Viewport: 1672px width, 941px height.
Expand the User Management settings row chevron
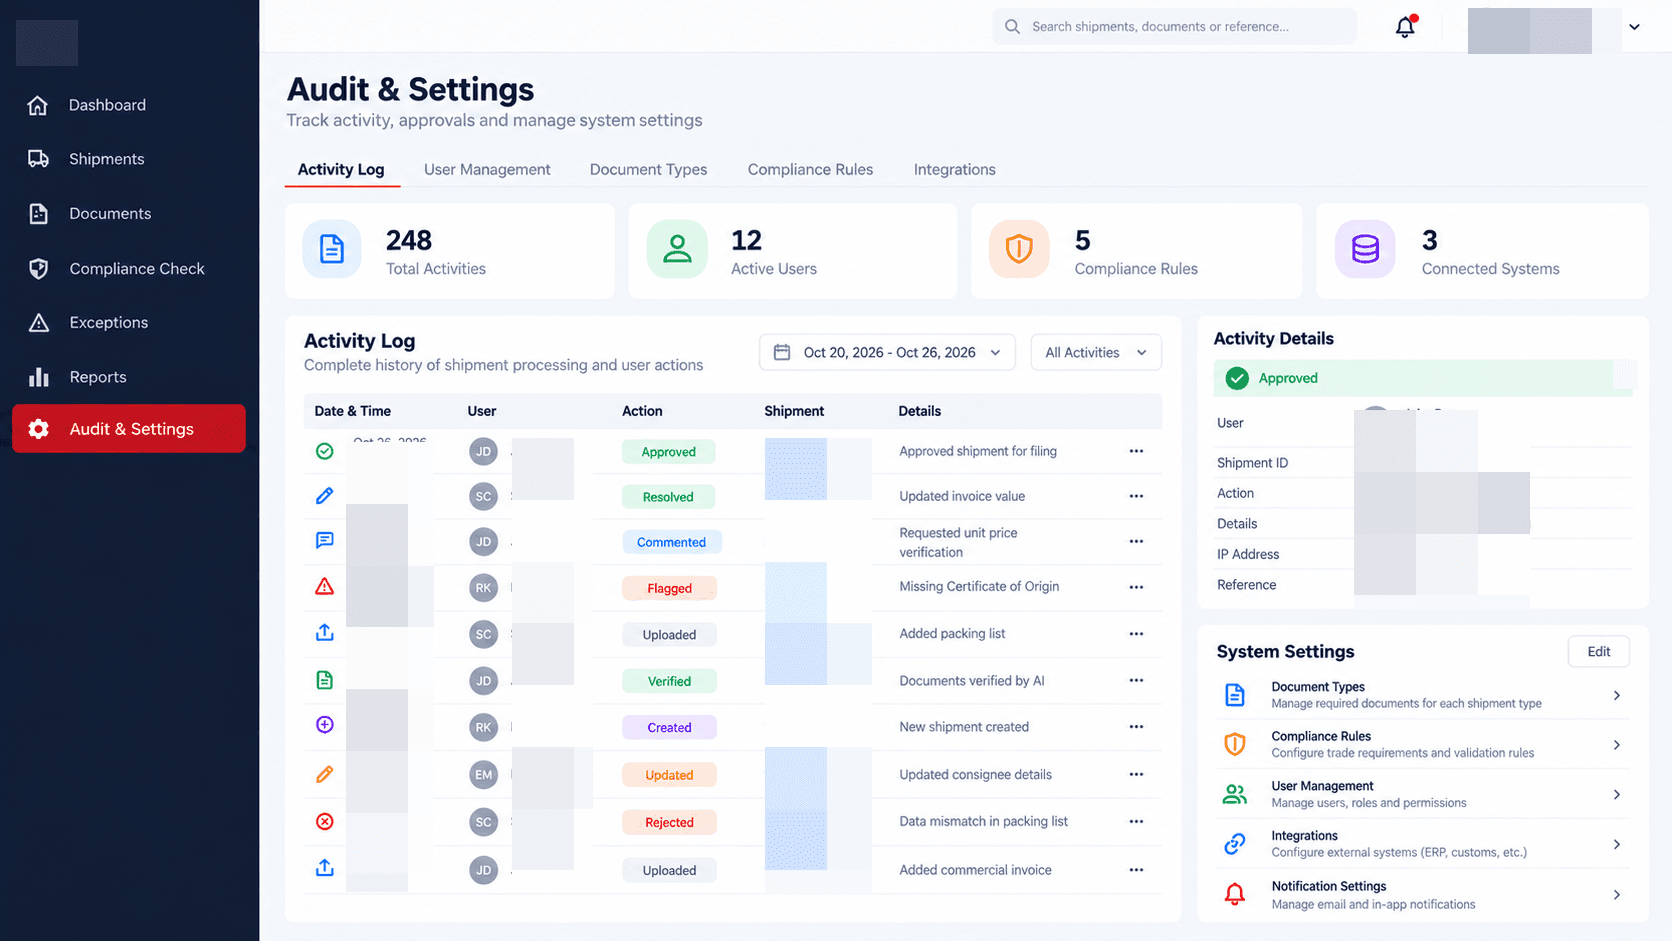pos(1617,795)
